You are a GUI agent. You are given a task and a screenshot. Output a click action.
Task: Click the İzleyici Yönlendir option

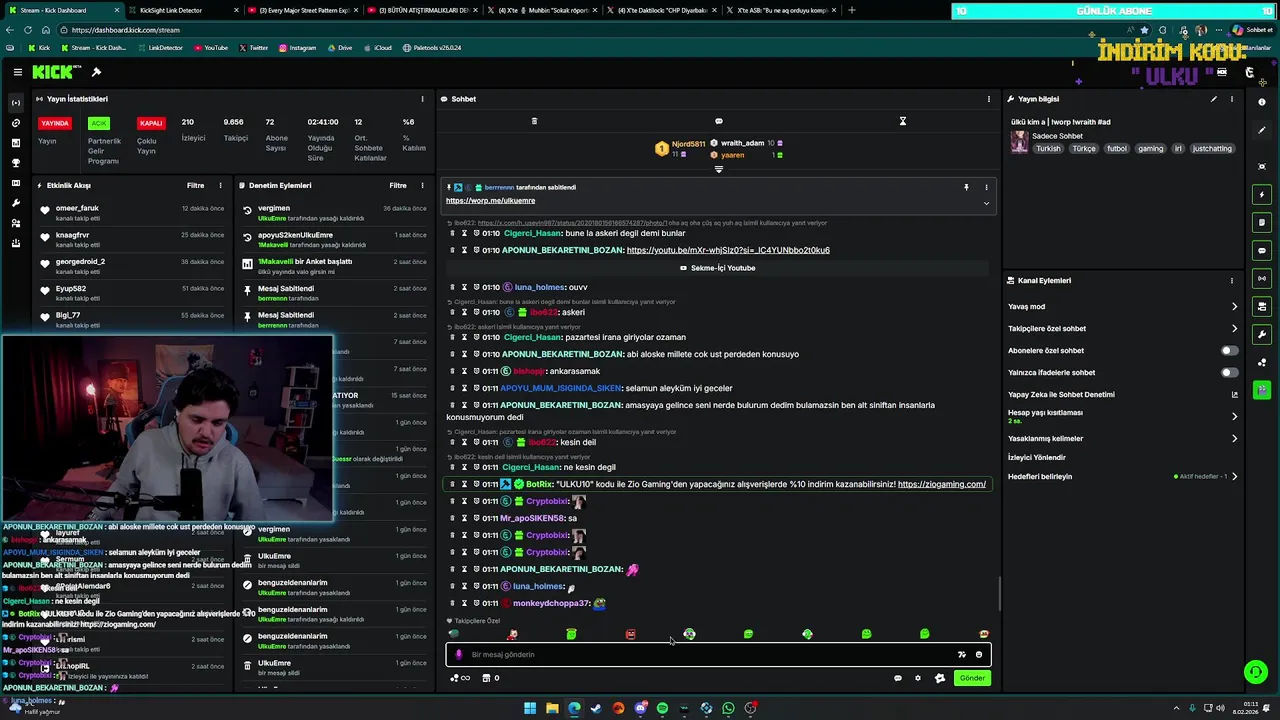[1037, 457]
